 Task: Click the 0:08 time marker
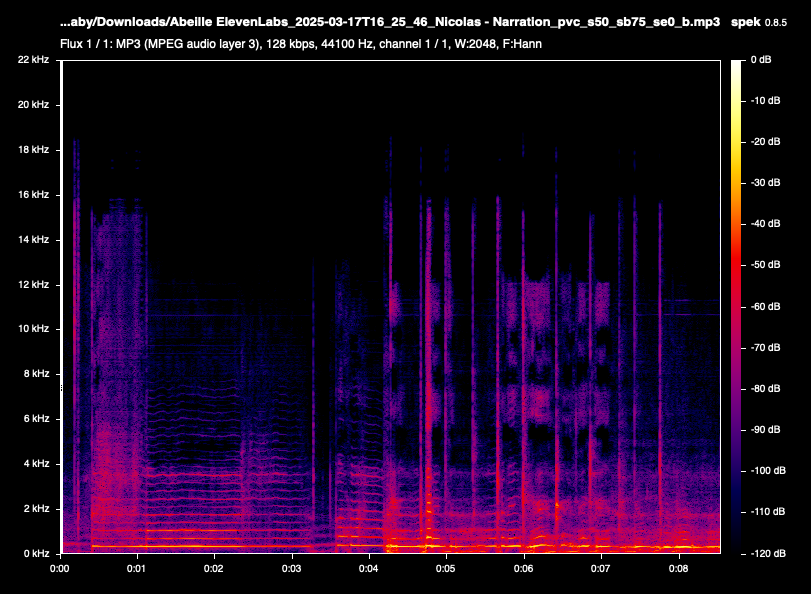pos(678,568)
